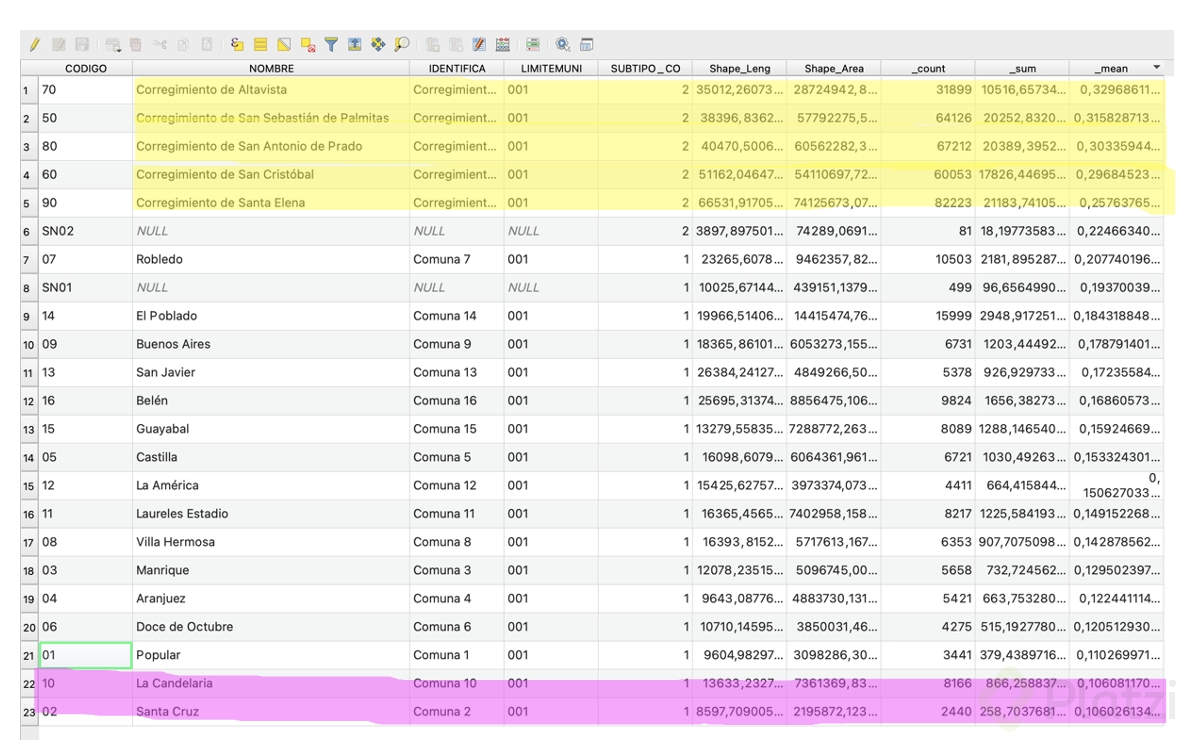Click the _mean column sort arrow
Viewport: 1188px width, 740px height.
click(1157, 68)
